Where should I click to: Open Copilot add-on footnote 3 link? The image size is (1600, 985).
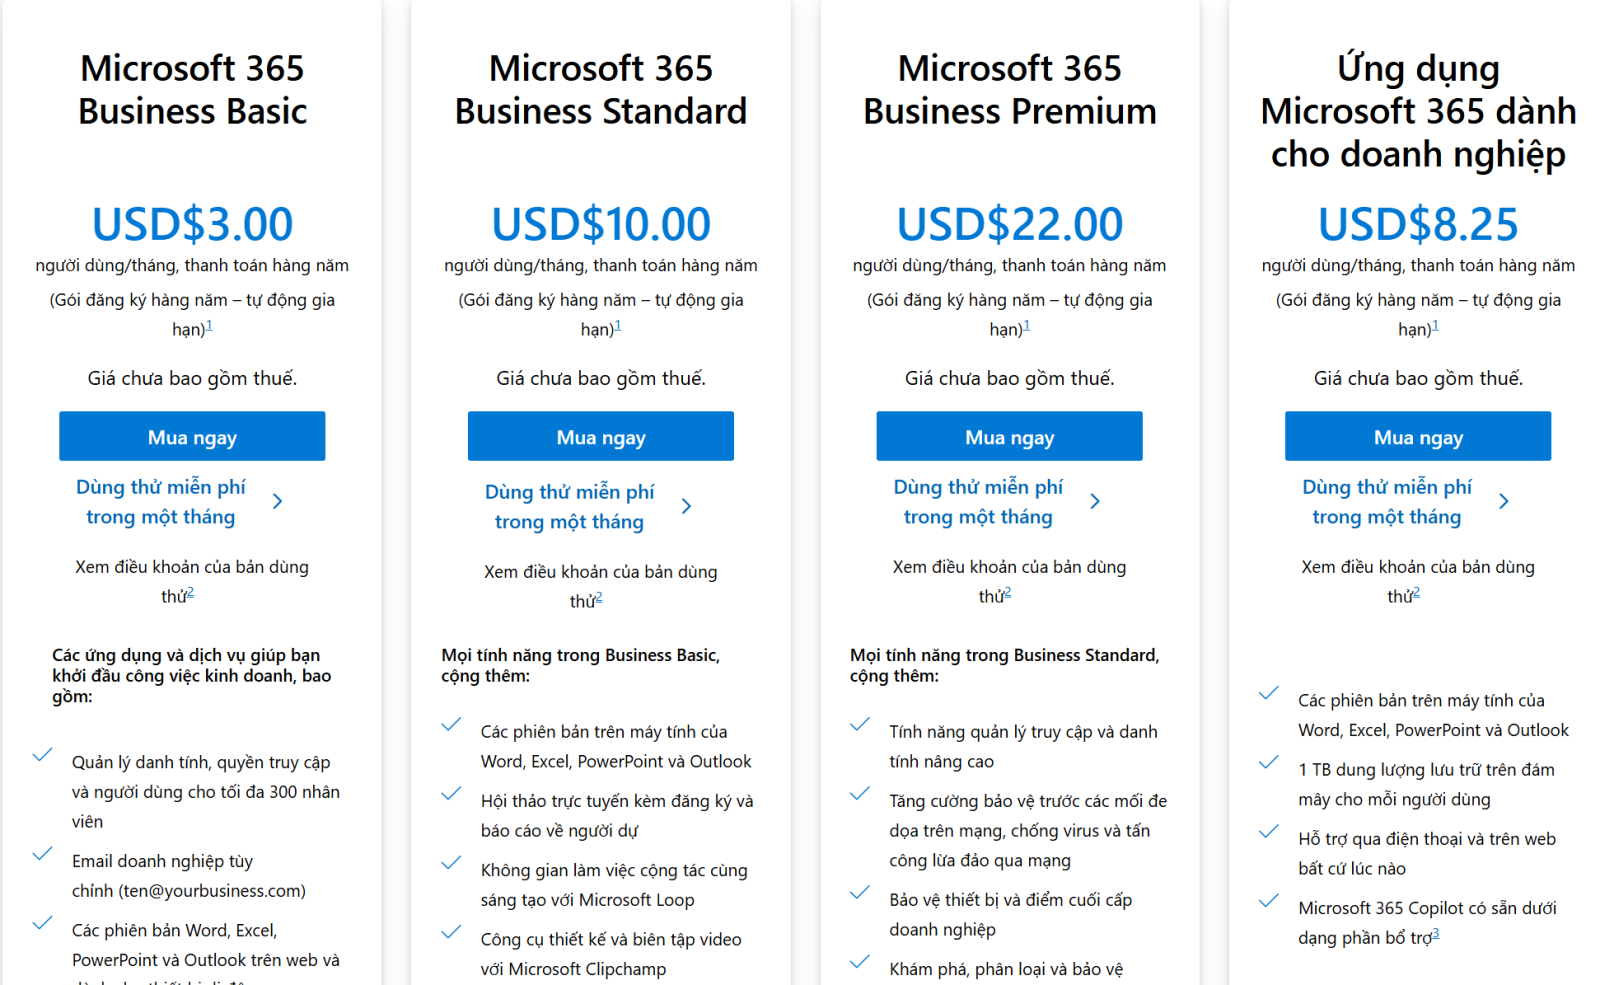click(1436, 934)
